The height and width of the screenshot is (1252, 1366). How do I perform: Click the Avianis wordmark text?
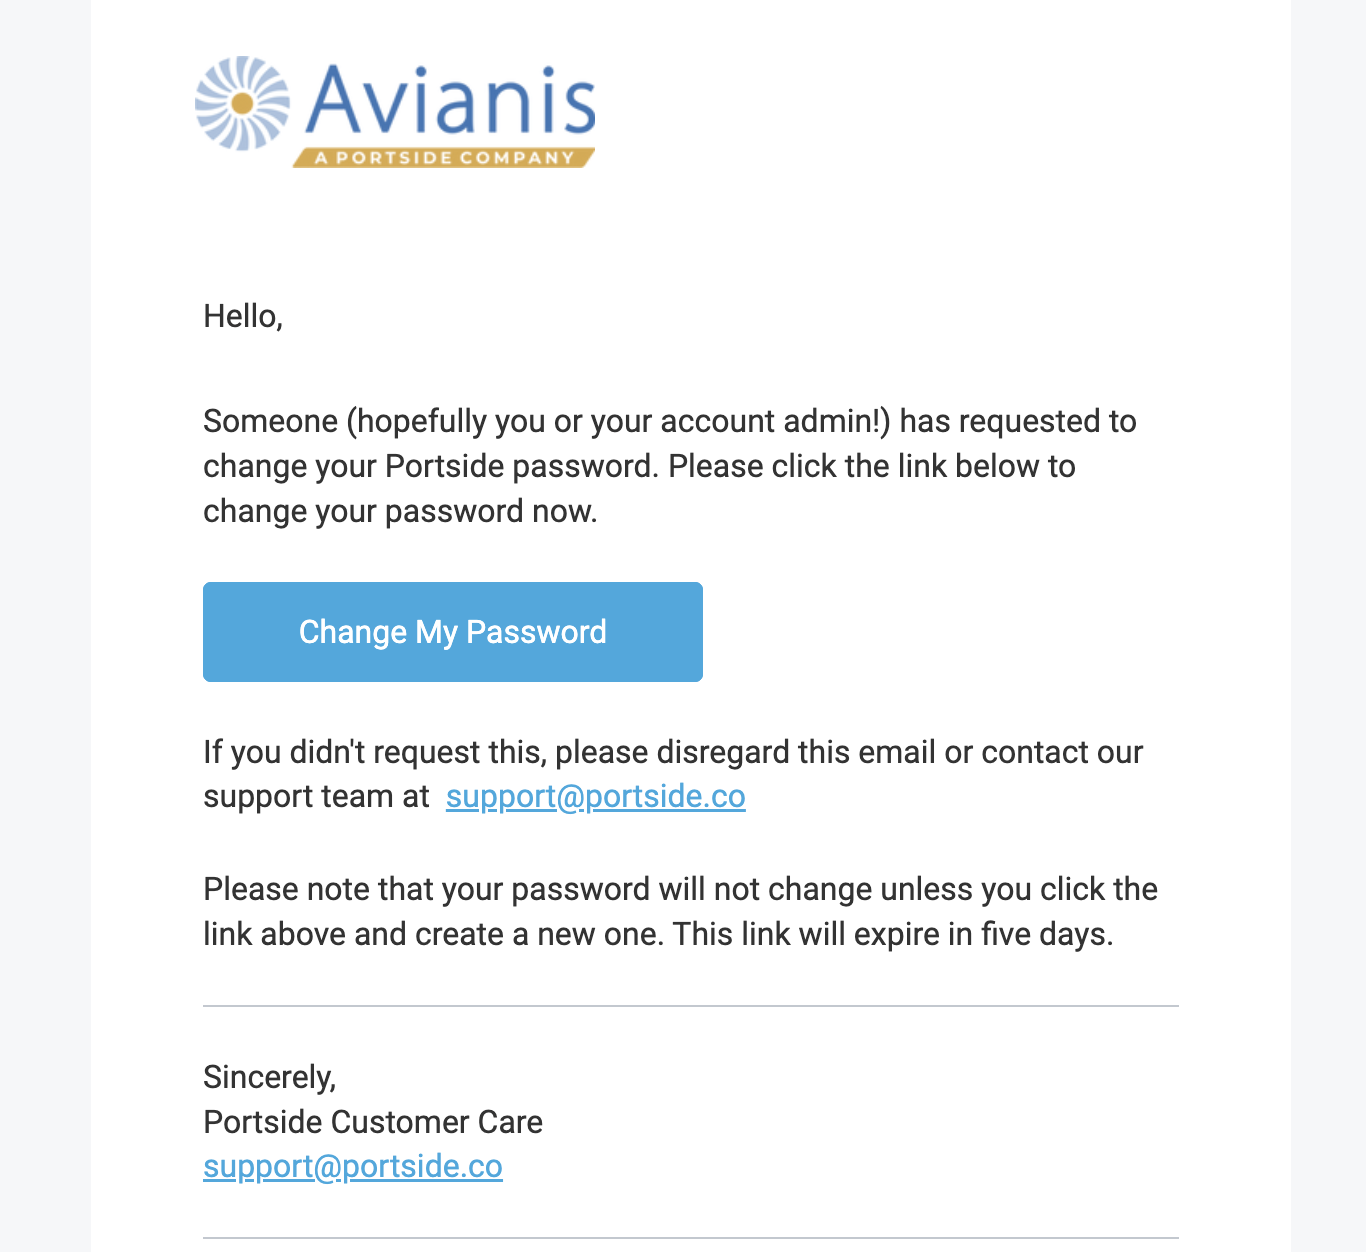[451, 101]
